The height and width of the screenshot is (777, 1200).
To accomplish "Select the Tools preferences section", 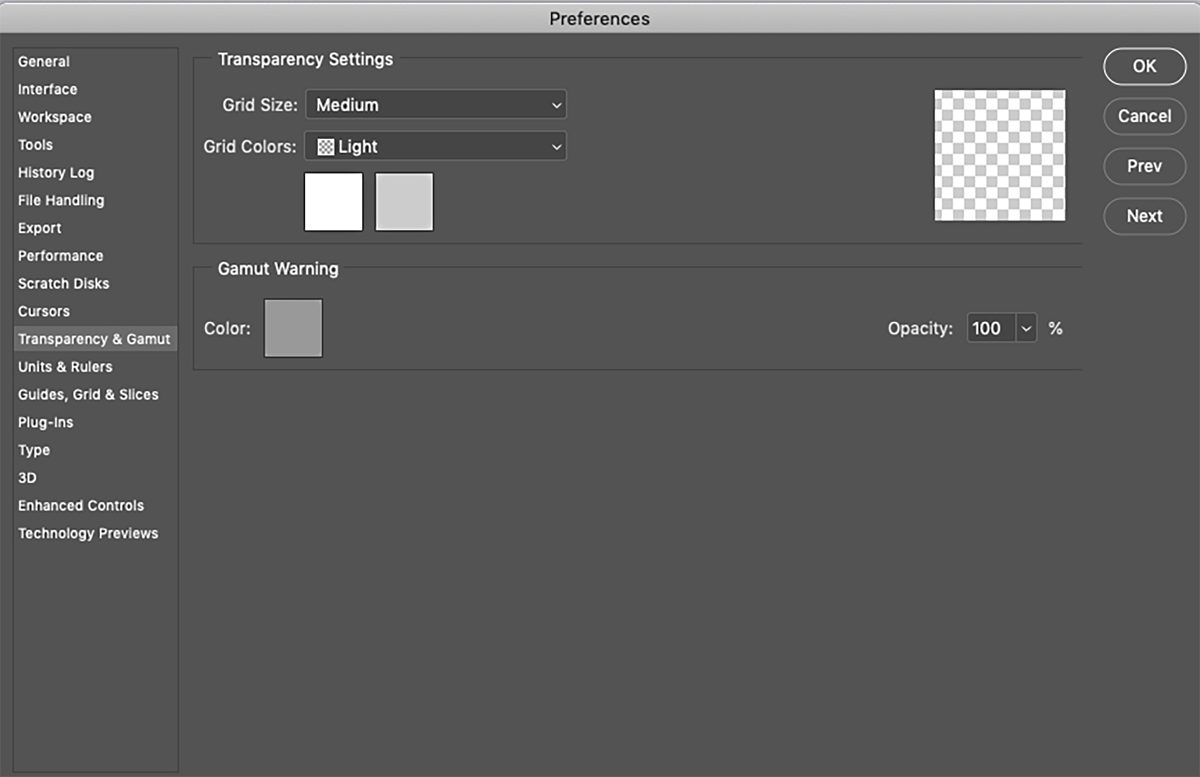I will (35, 144).
